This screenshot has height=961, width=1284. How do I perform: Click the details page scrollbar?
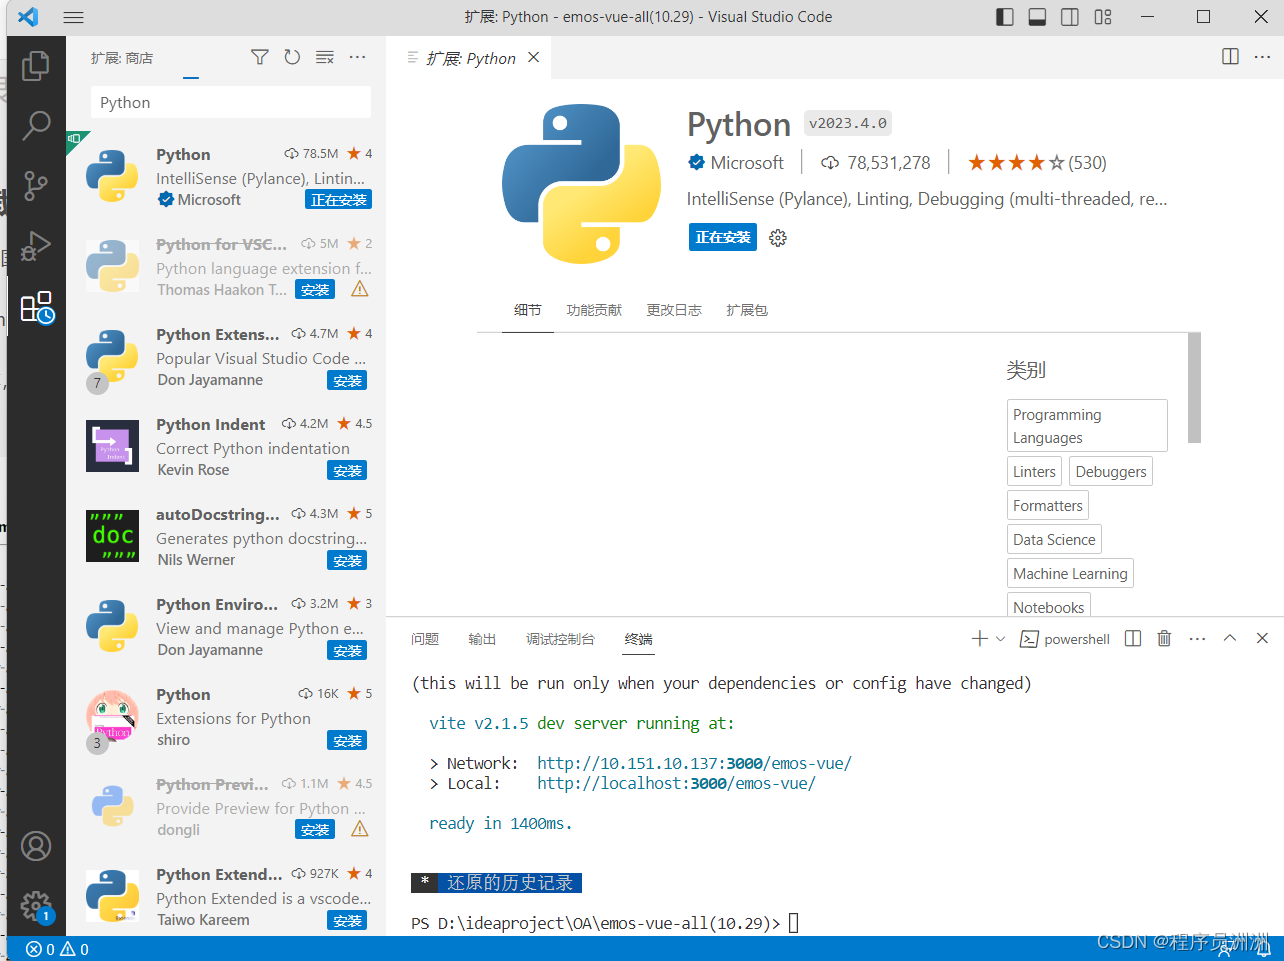point(1194,388)
